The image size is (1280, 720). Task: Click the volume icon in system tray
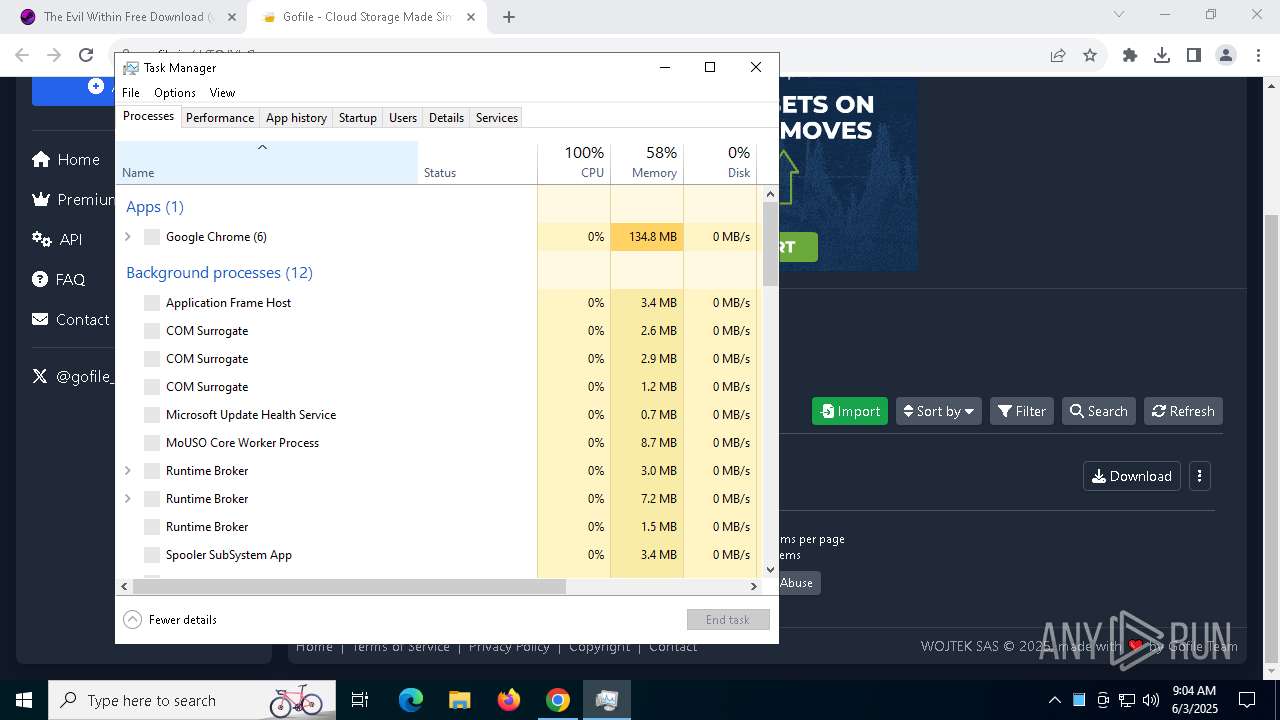coord(1151,700)
